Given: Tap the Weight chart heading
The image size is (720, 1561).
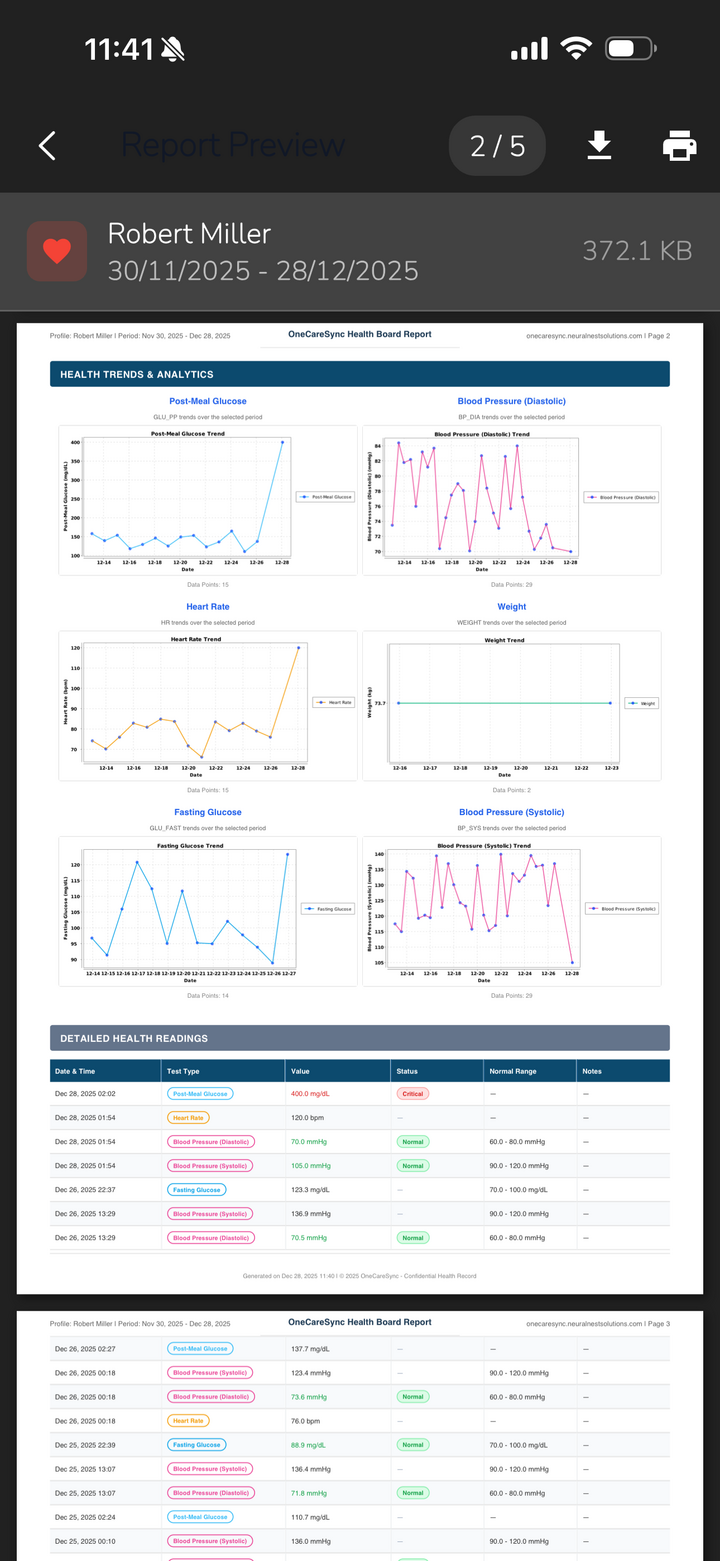Looking at the screenshot, I should point(512,607).
